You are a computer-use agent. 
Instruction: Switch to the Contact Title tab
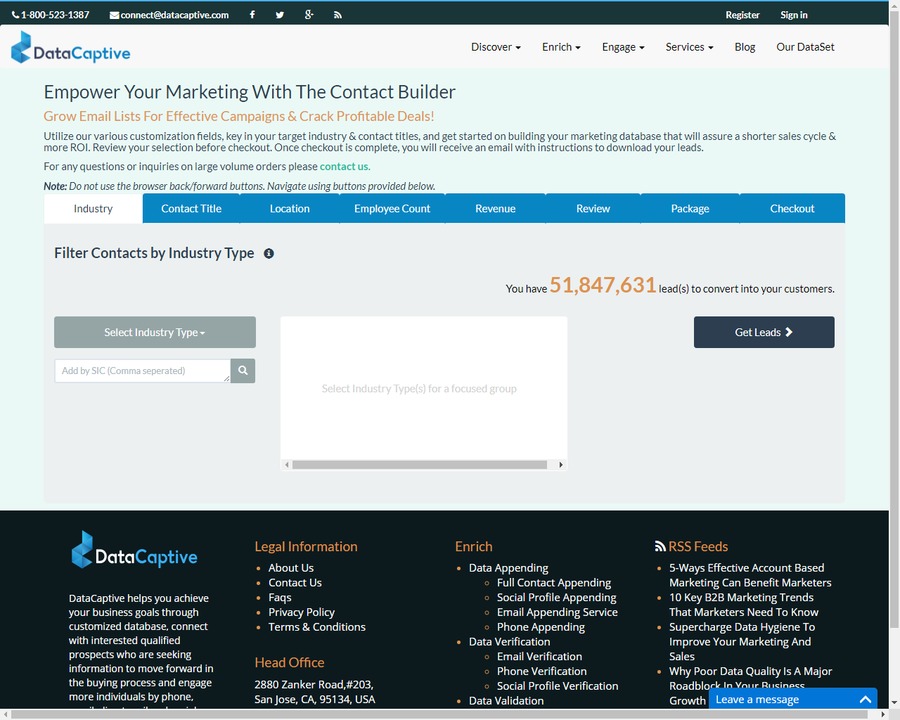click(x=191, y=208)
